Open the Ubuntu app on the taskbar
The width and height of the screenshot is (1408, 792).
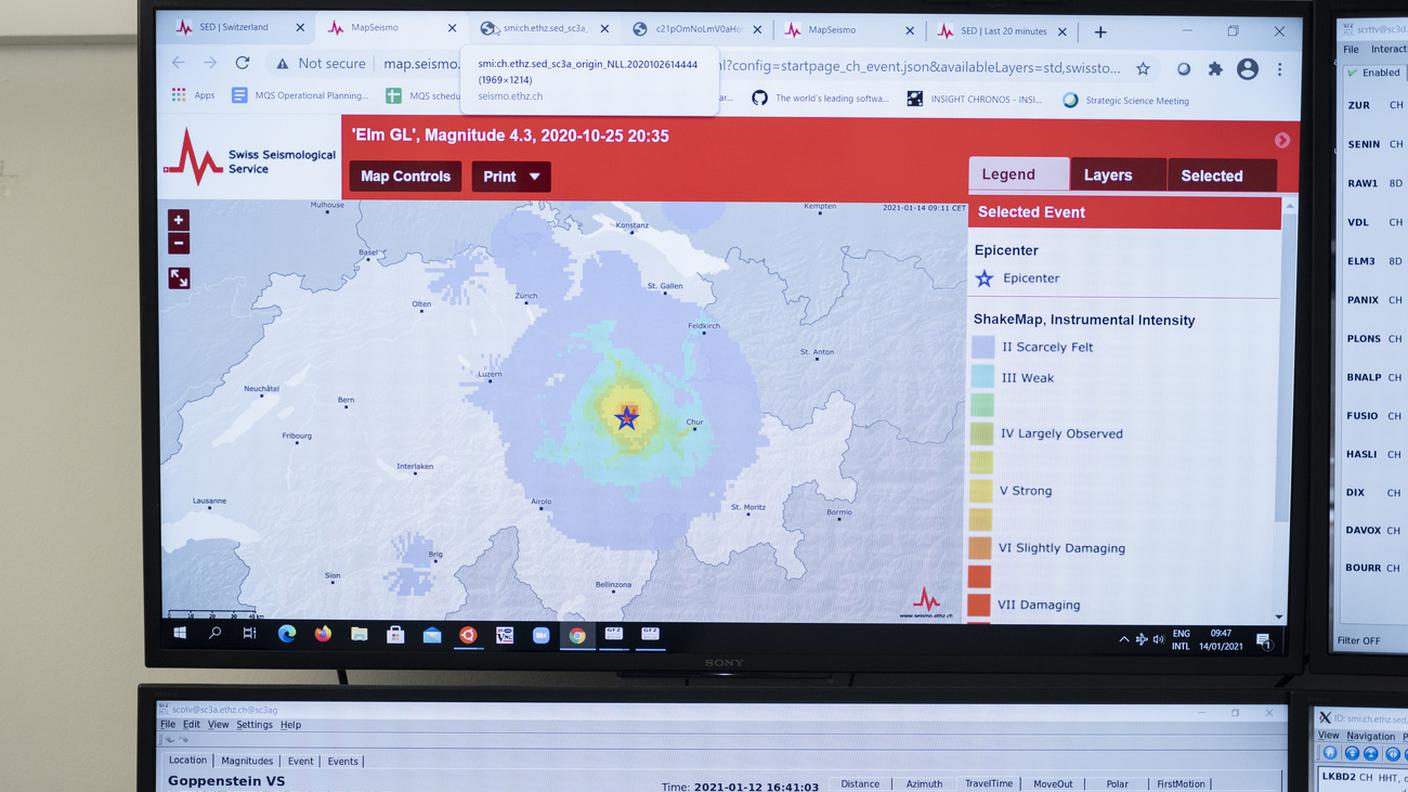pos(468,634)
